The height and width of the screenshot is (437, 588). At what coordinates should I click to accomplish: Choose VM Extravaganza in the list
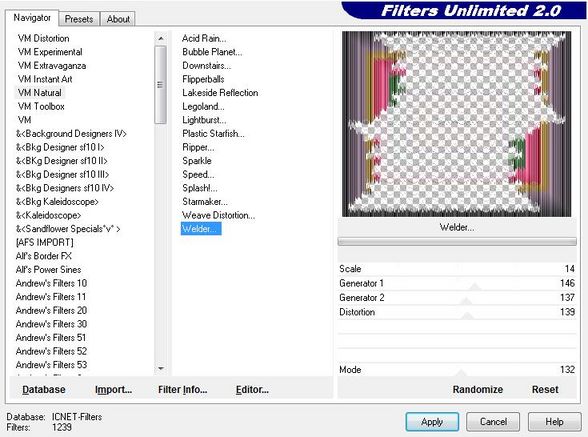(x=52, y=66)
